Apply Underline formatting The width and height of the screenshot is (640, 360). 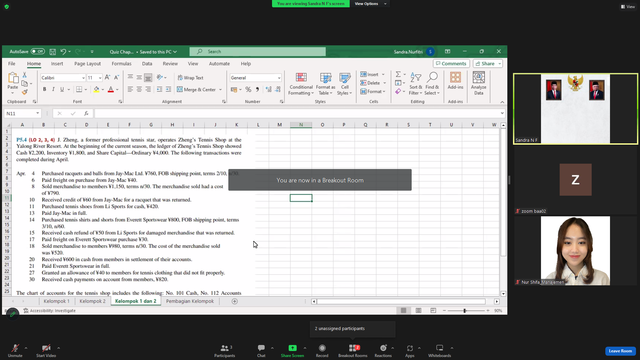62,89
